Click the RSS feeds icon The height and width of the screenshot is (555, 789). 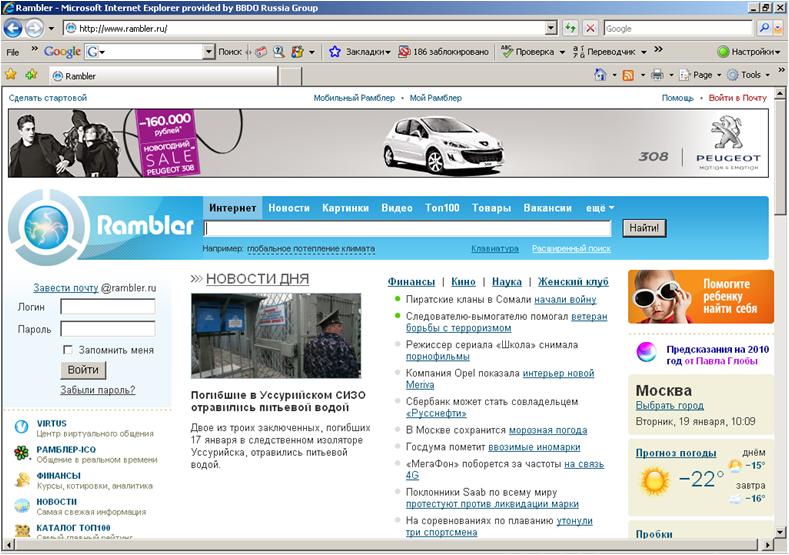(628, 75)
